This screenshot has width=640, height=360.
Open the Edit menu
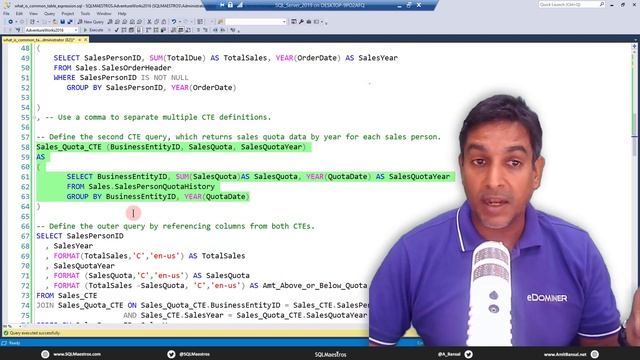19,13
